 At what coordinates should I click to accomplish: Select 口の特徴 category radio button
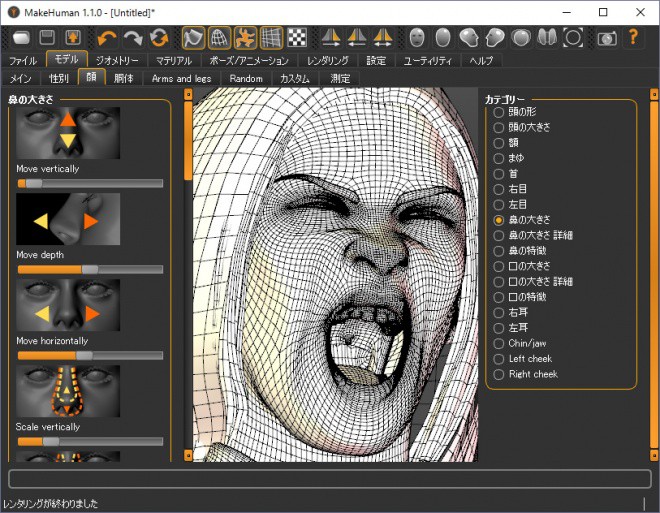(x=499, y=298)
